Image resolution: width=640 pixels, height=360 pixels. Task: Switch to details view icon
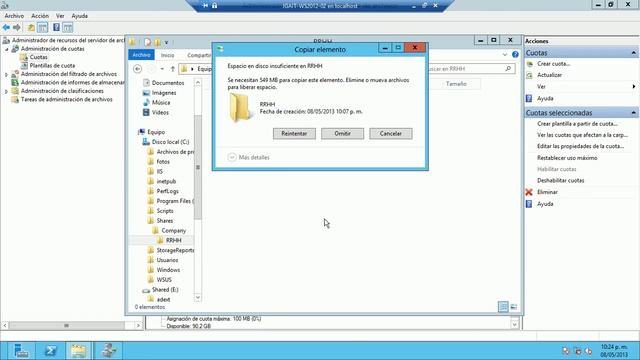coord(503,307)
